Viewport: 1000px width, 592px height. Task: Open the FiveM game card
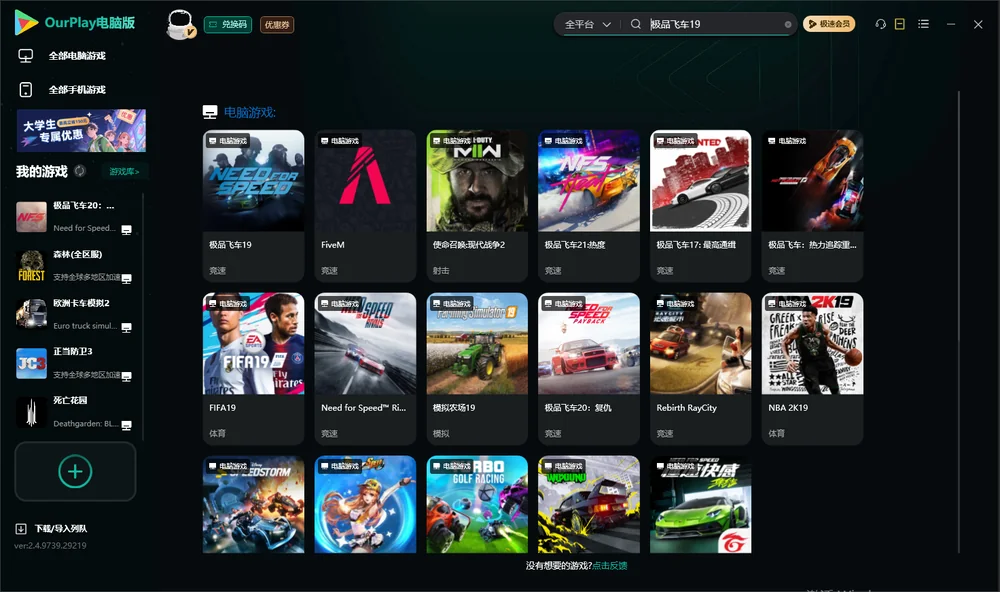tap(365, 205)
